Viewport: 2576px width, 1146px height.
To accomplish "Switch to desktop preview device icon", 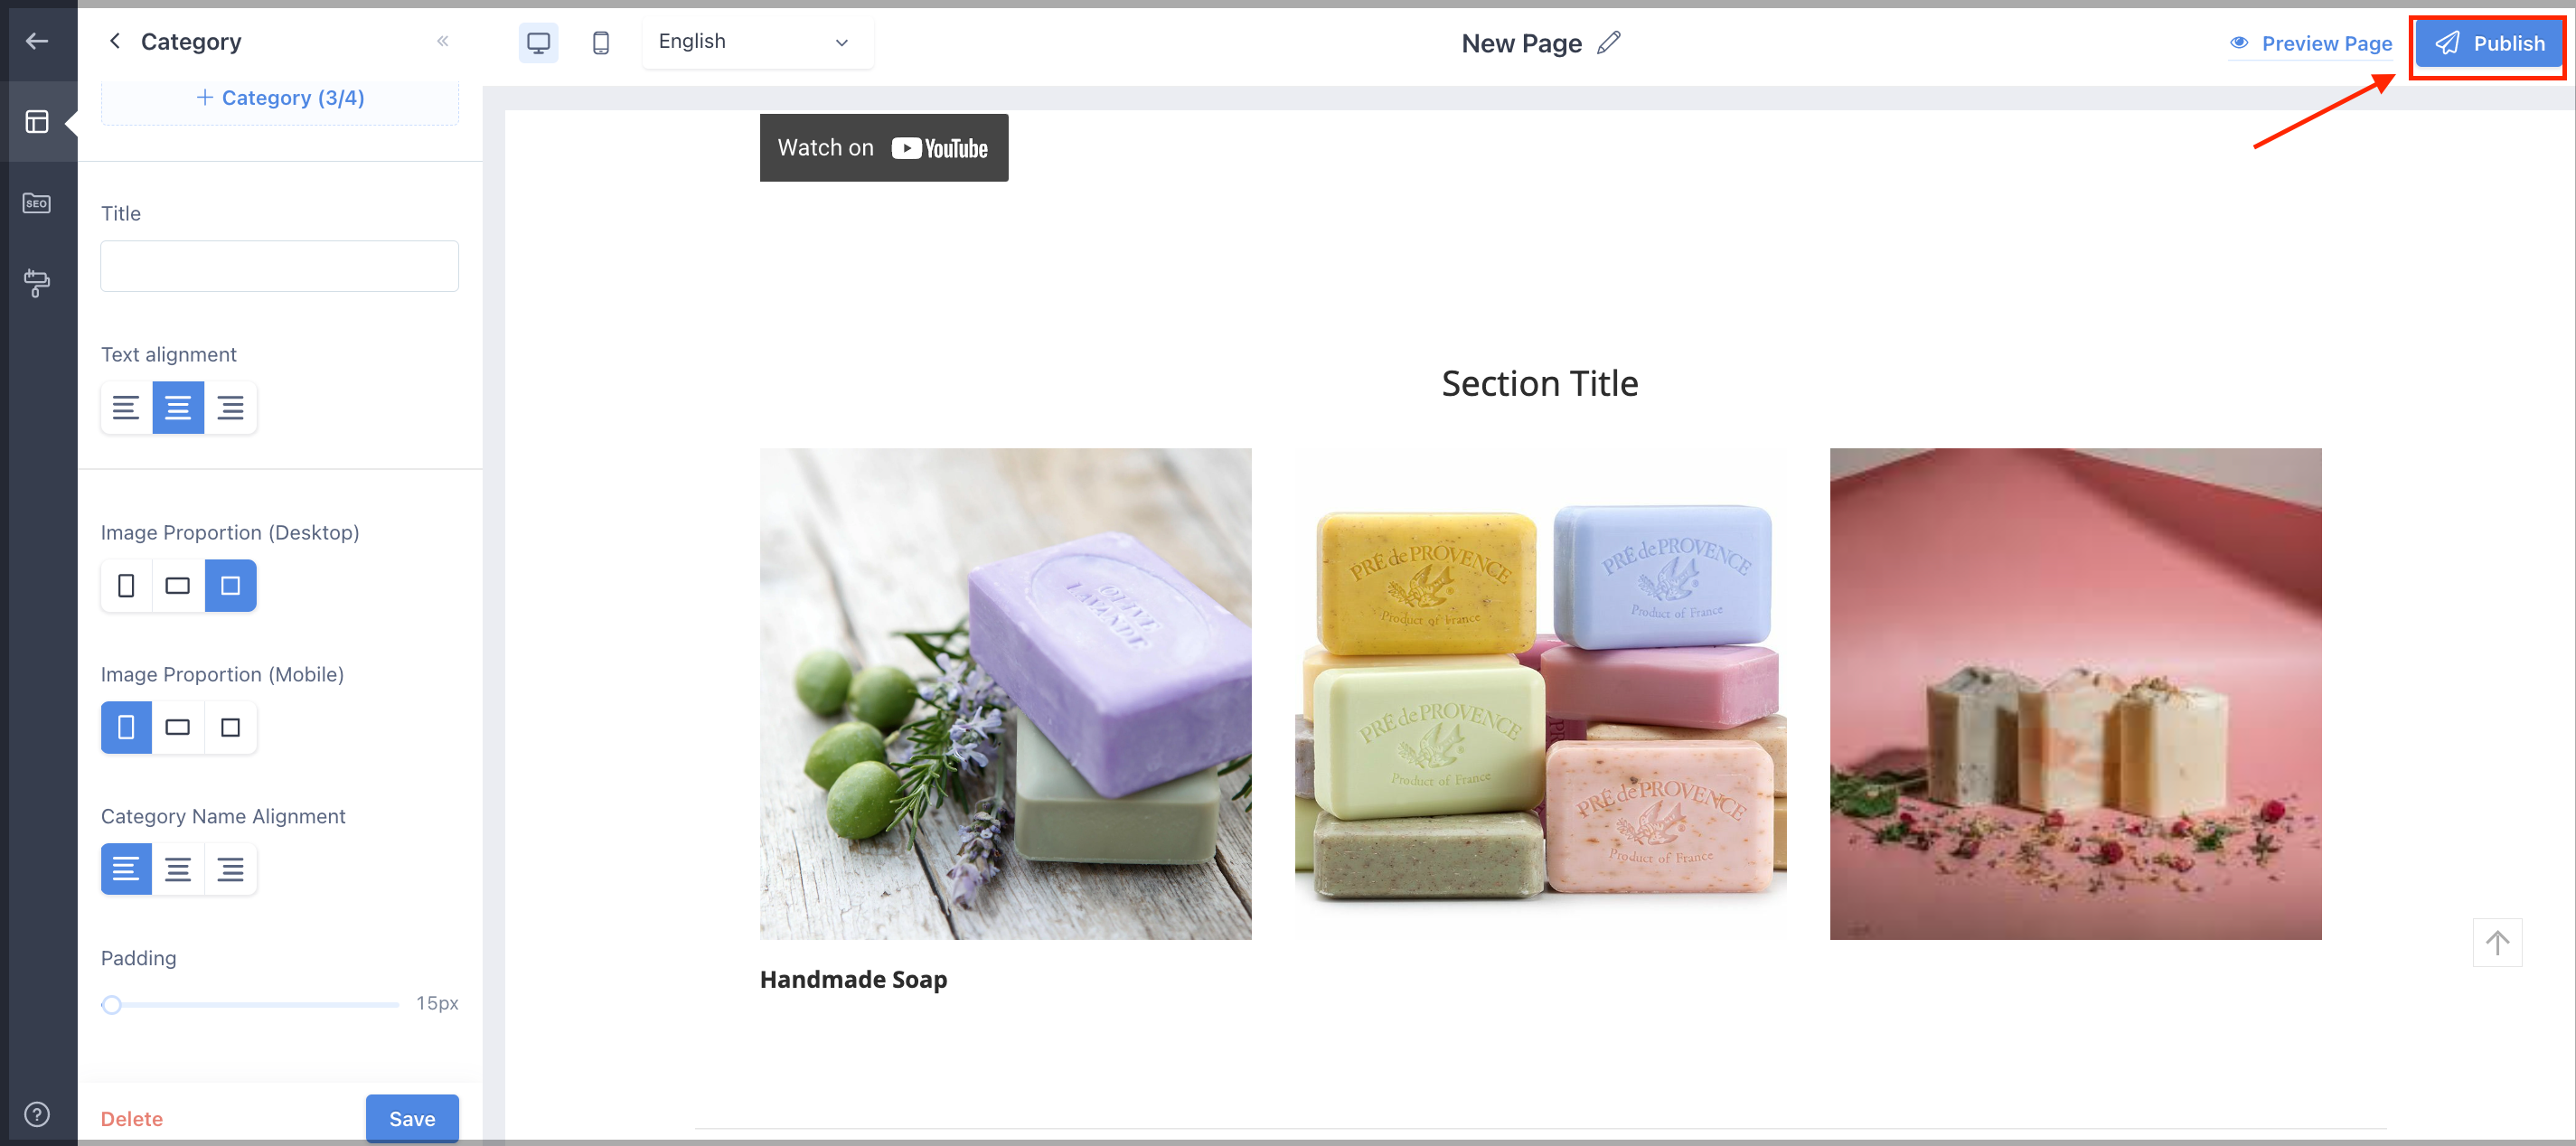I will (x=538, y=43).
